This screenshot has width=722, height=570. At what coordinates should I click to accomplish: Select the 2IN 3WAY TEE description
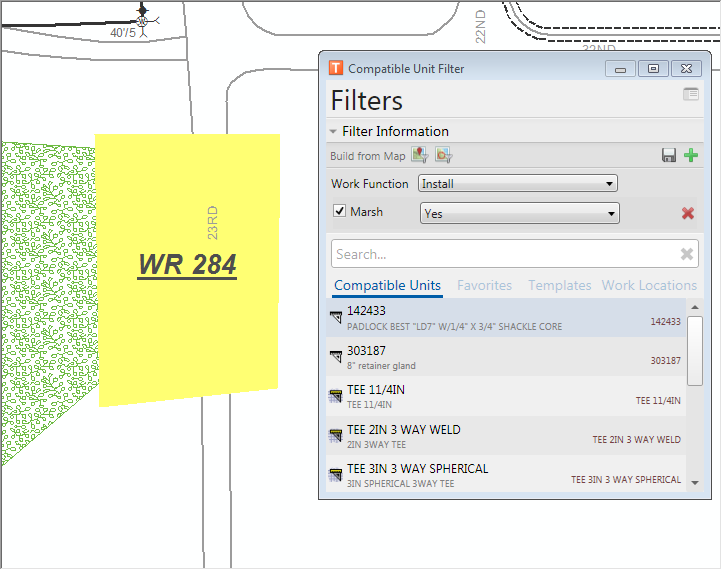(x=376, y=445)
